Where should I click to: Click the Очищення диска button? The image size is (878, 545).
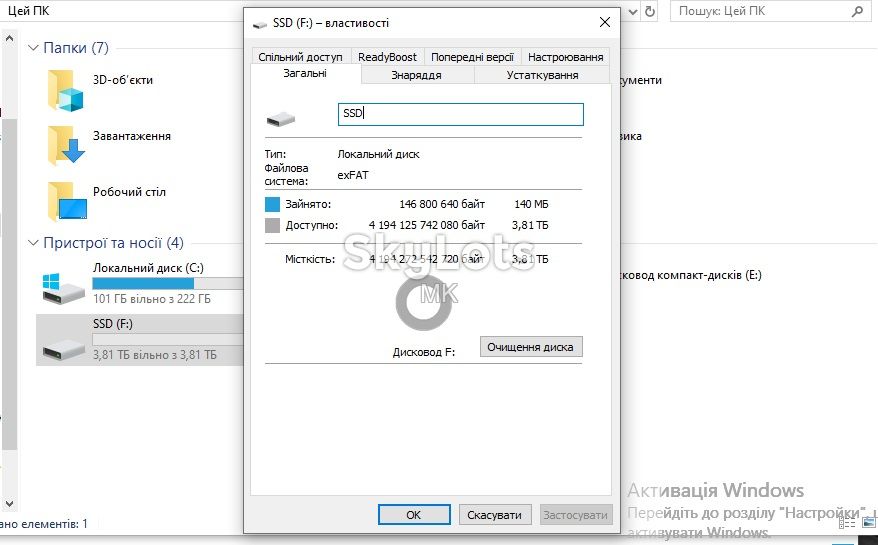[531, 347]
